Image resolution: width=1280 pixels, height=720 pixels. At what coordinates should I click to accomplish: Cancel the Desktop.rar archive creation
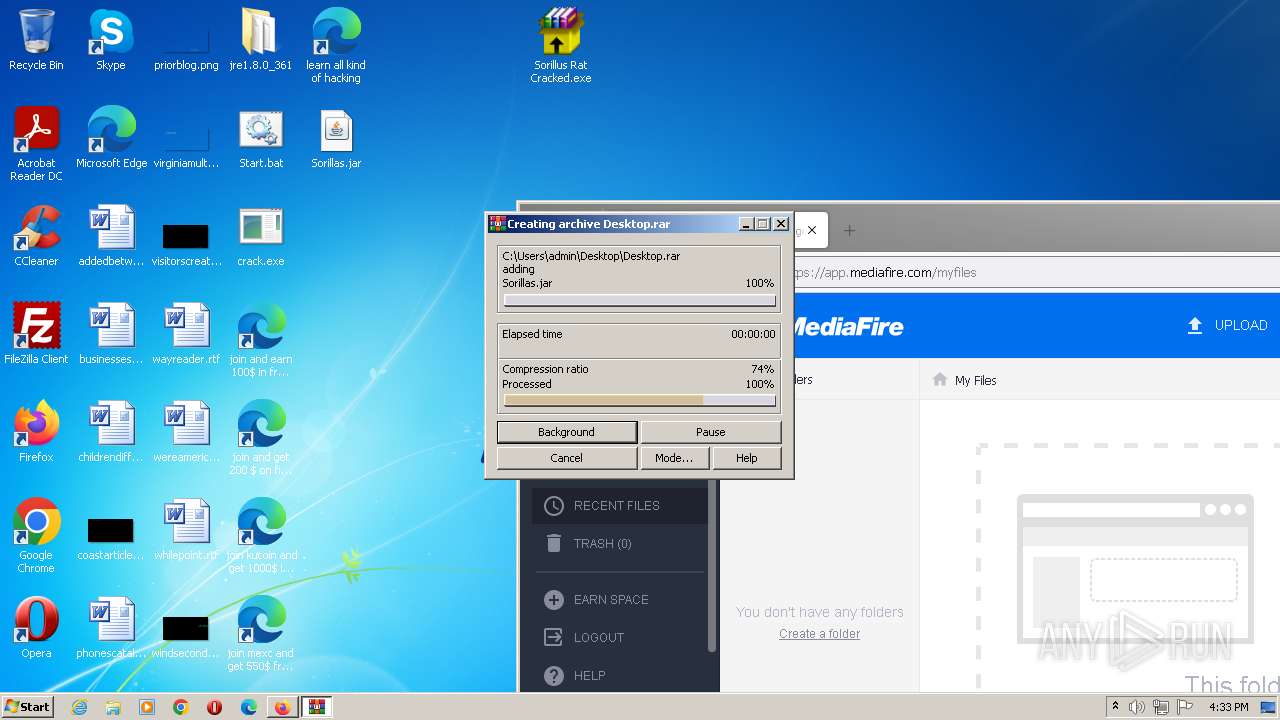click(x=566, y=458)
